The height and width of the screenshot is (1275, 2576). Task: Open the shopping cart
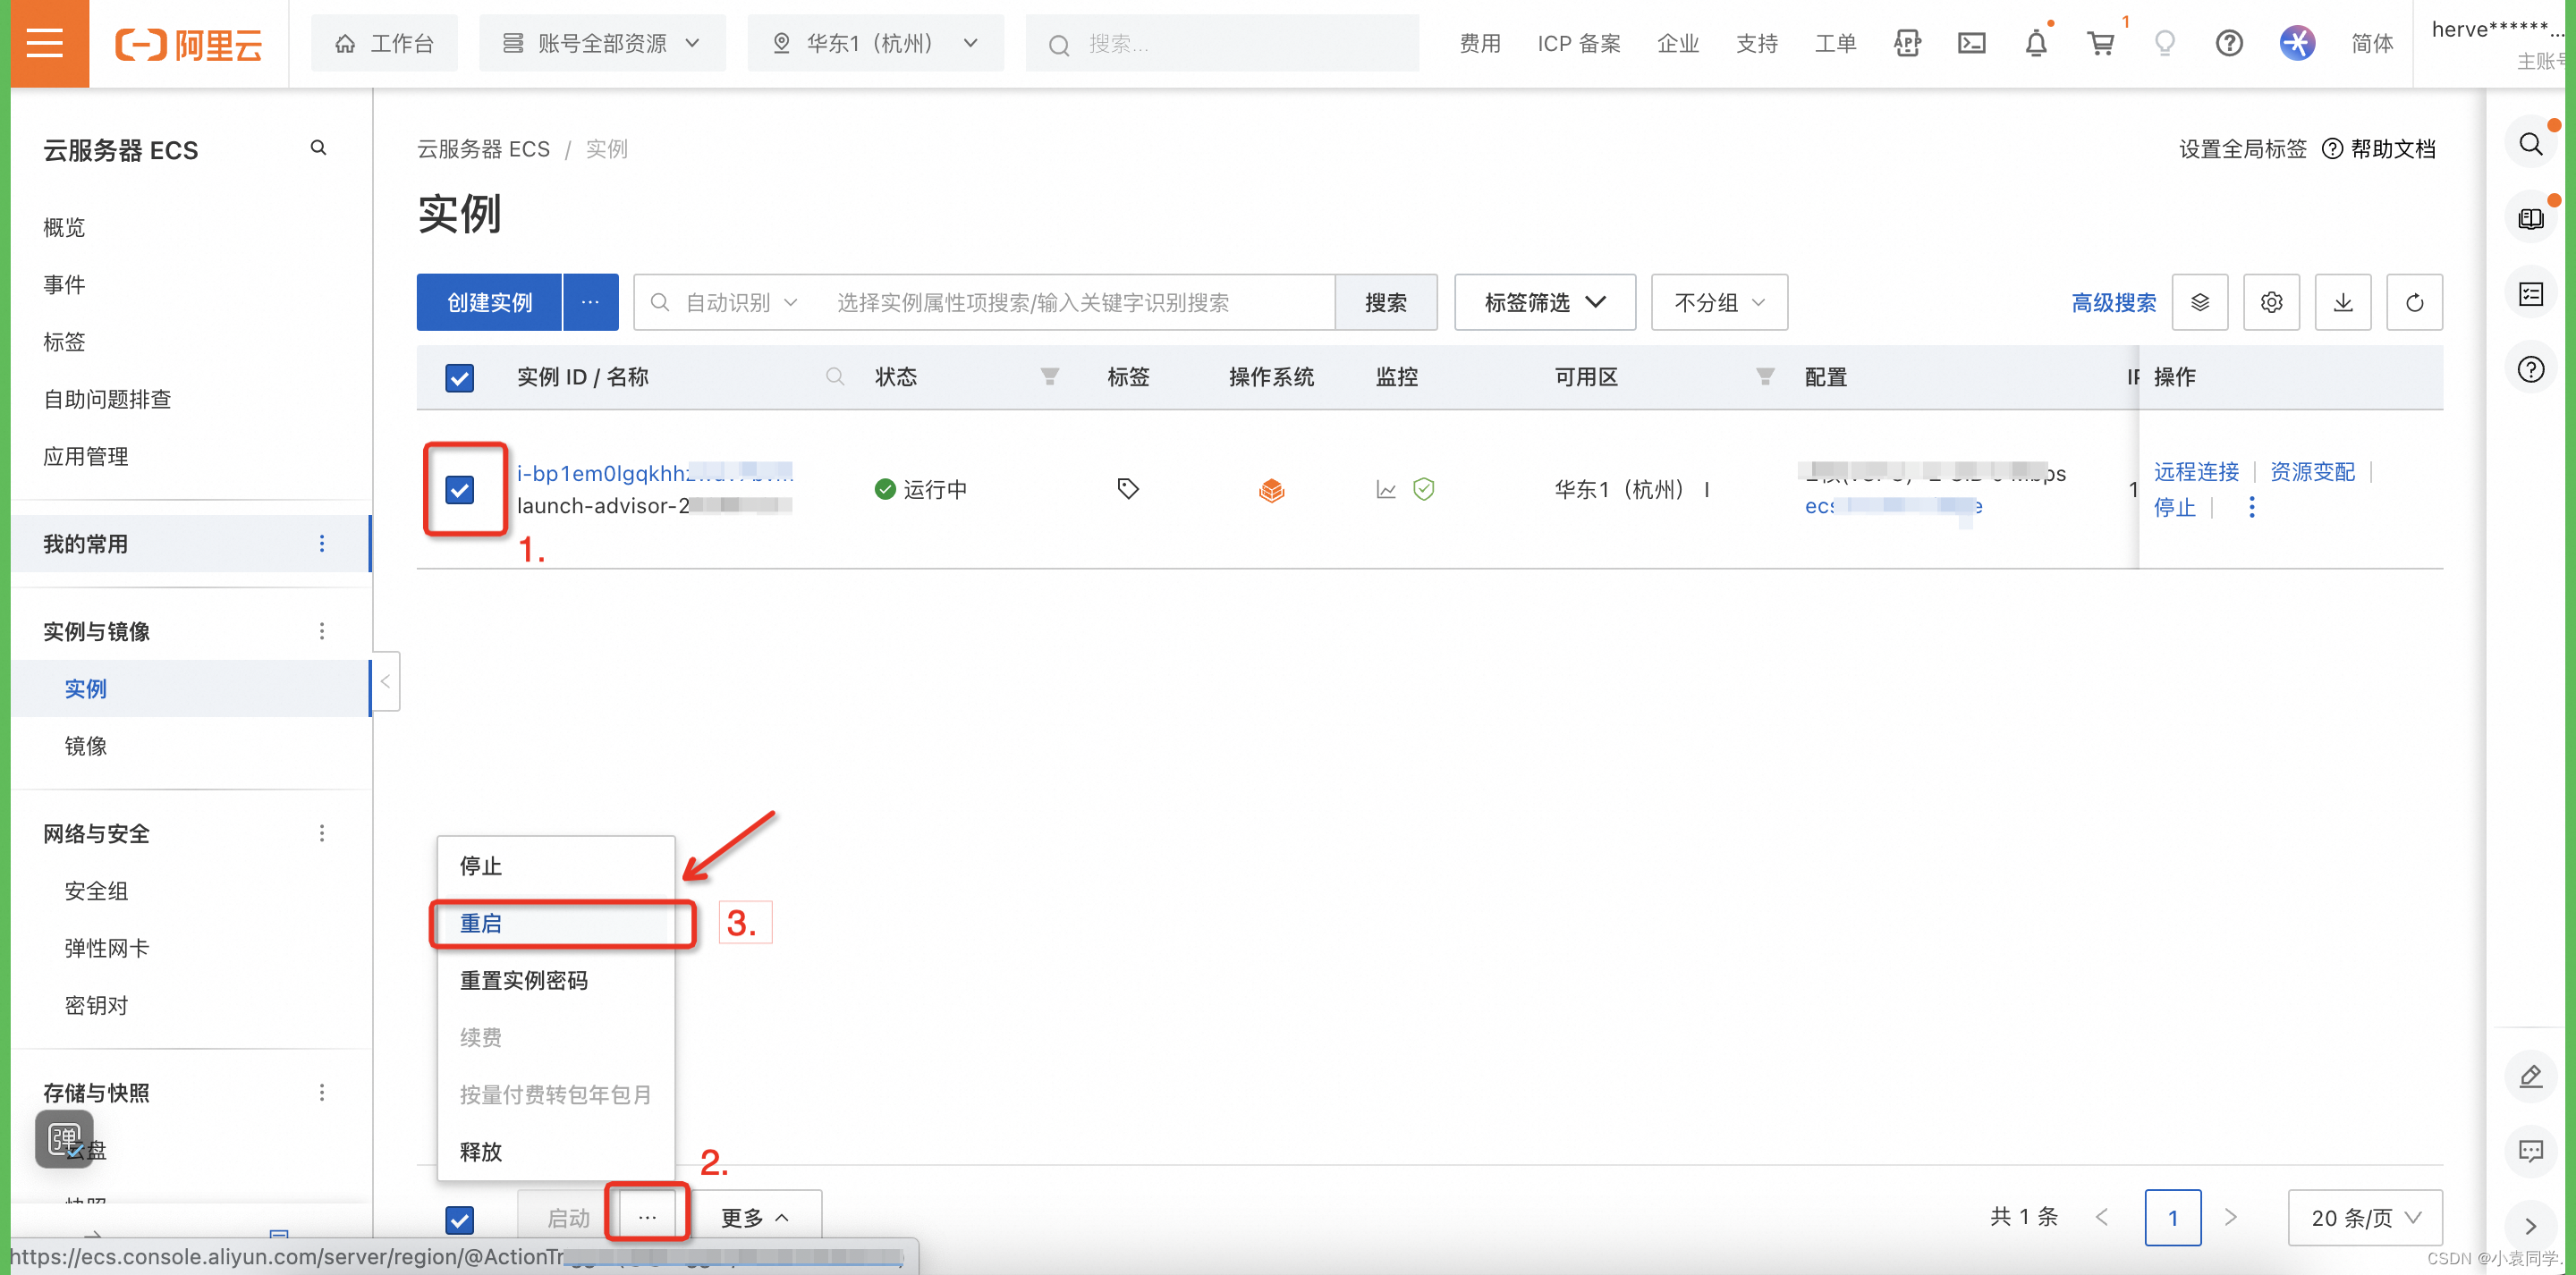pyautogui.click(x=2100, y=43)
